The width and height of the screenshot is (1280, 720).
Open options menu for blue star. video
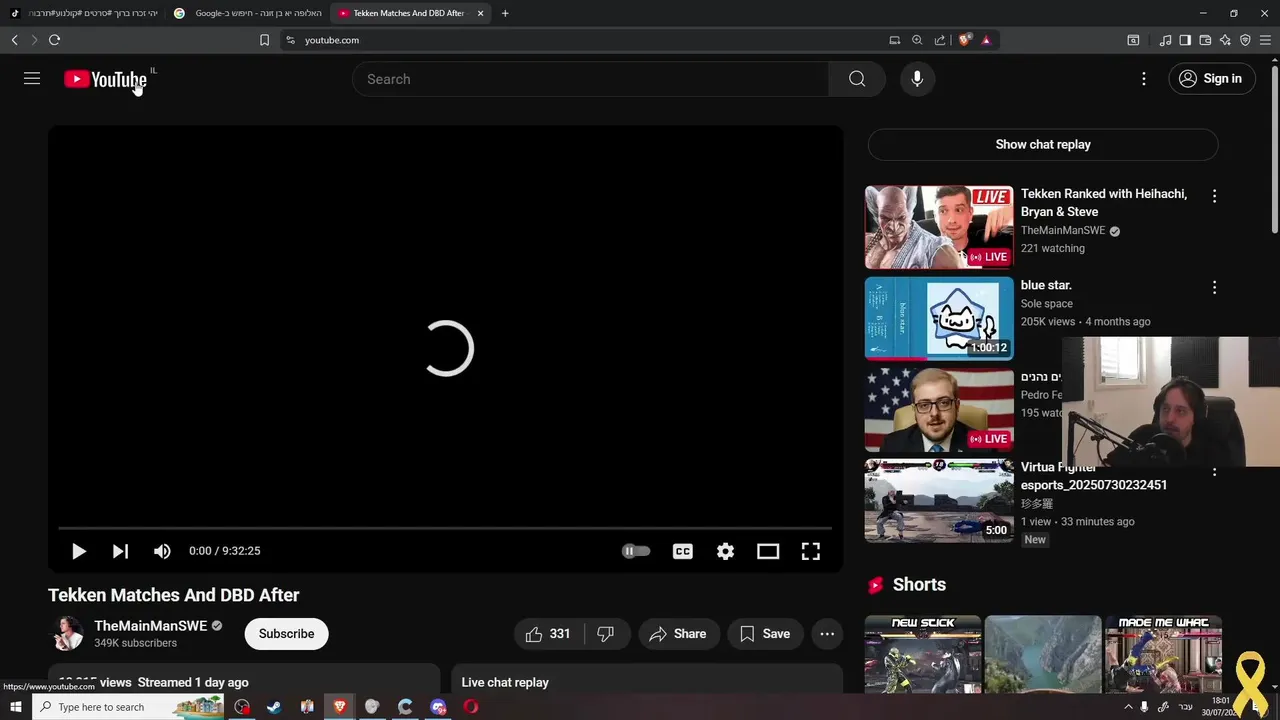click(x=1214, y=287)
